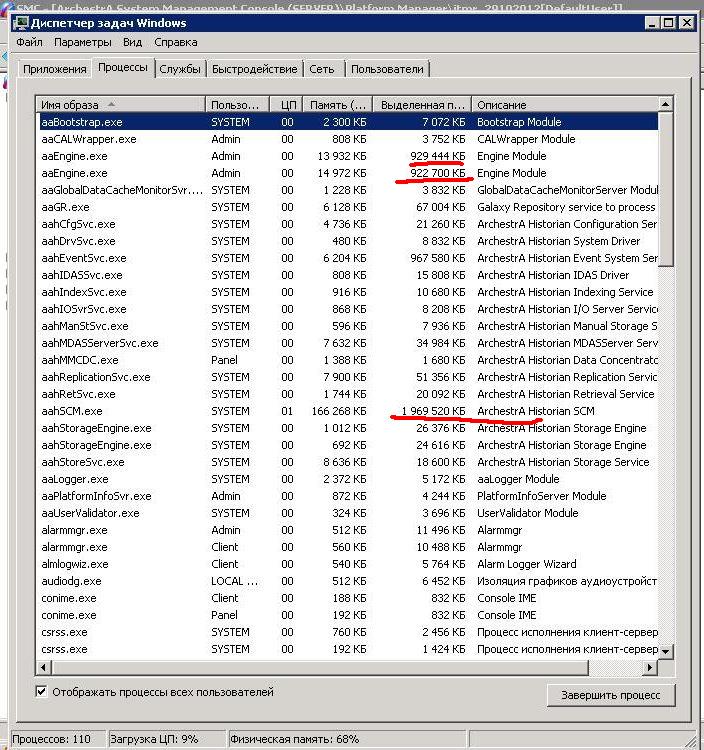Click the Завершить процесс button
The image size is (704, 750).
pos(610,695)
